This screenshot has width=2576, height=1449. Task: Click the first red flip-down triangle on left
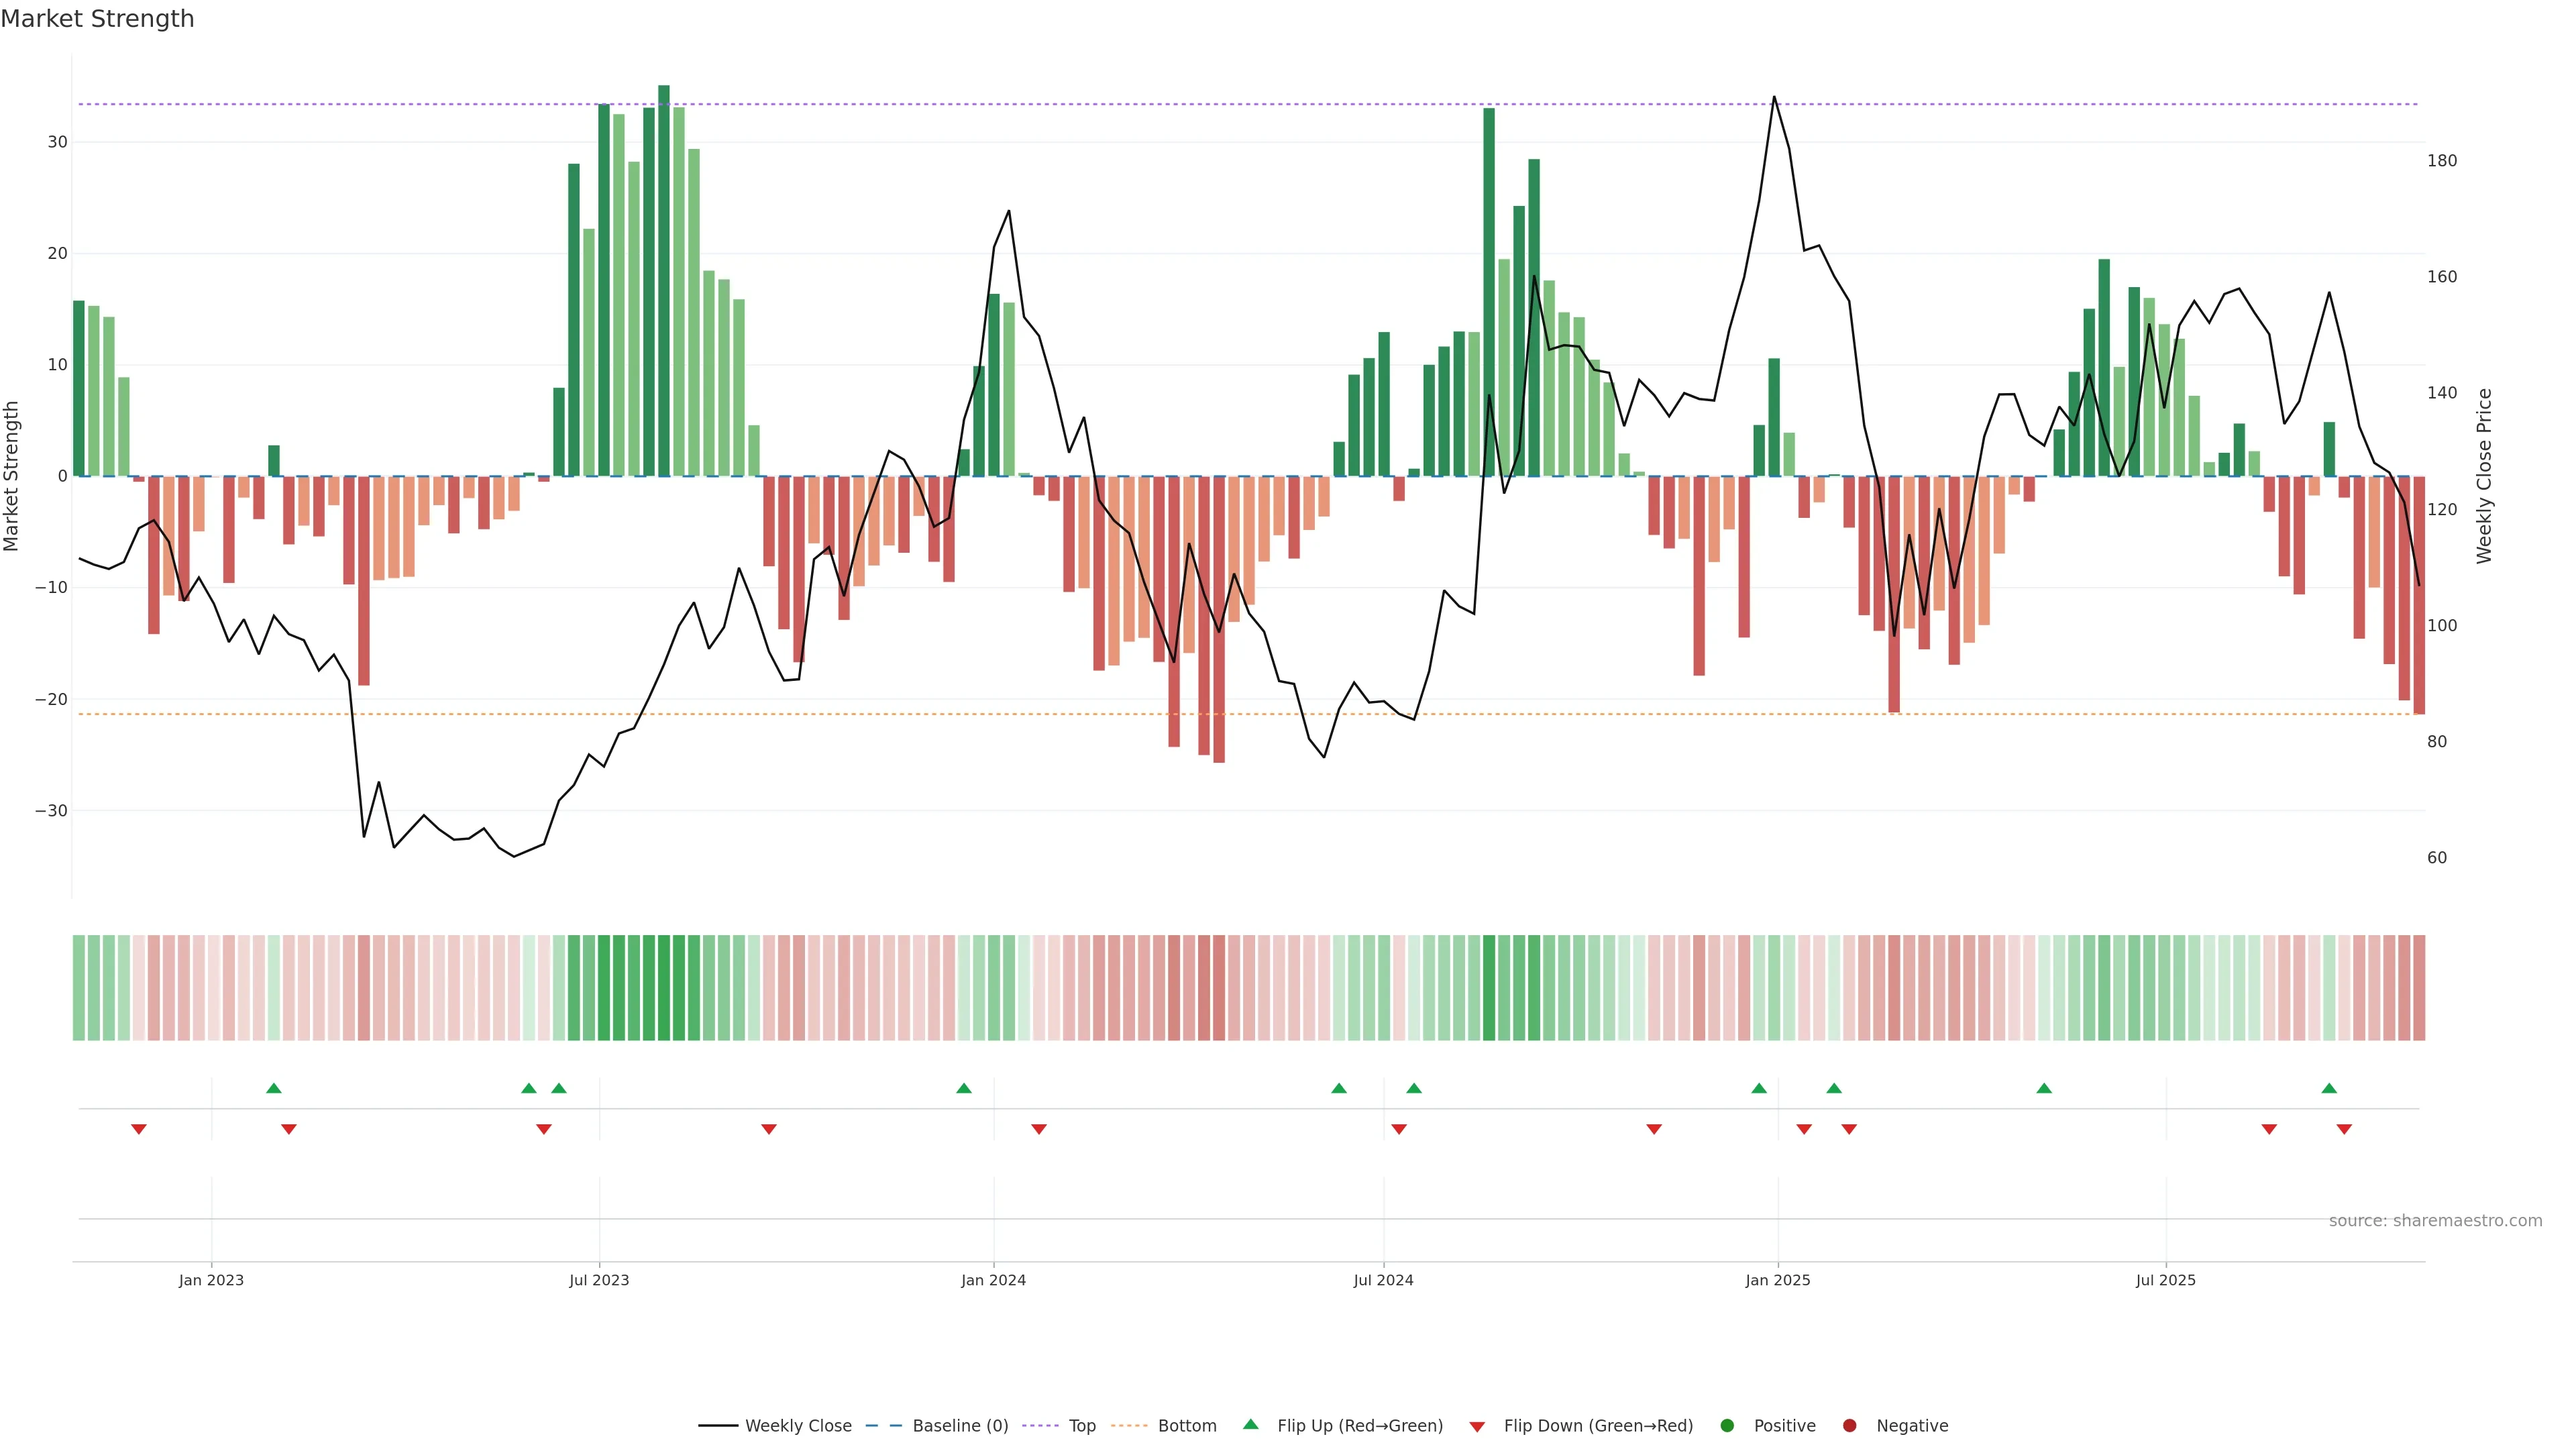139,1129
